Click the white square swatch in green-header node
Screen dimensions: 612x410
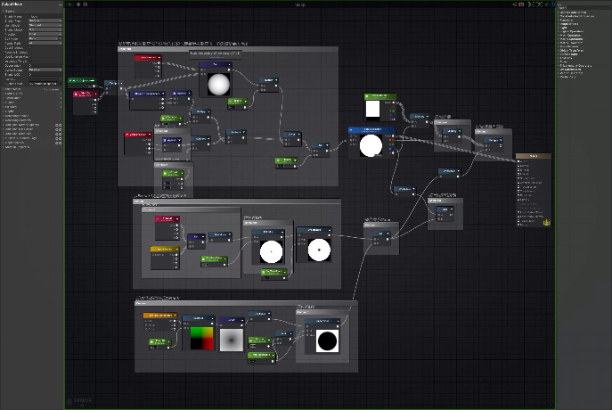372,109
